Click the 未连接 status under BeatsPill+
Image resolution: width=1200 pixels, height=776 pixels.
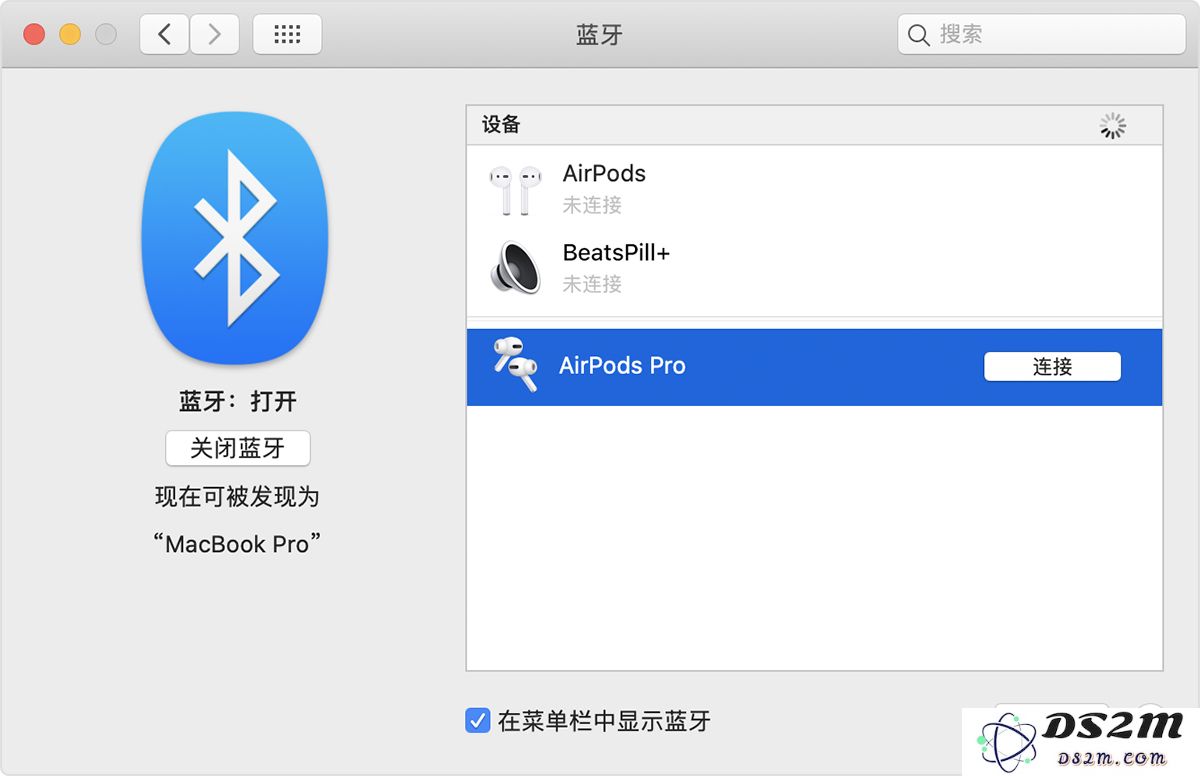tap(592, 284)
